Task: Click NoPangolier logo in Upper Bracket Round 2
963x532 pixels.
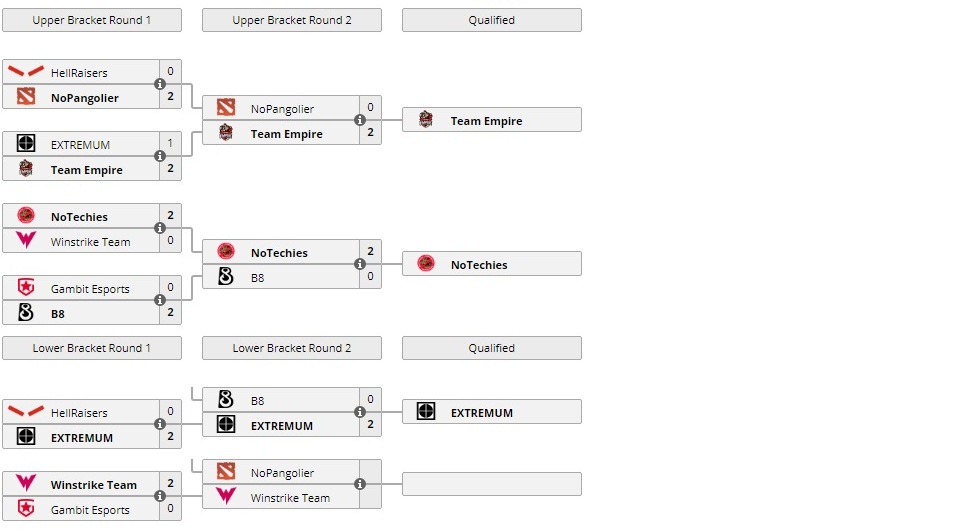Action: (x=226, y=108)
